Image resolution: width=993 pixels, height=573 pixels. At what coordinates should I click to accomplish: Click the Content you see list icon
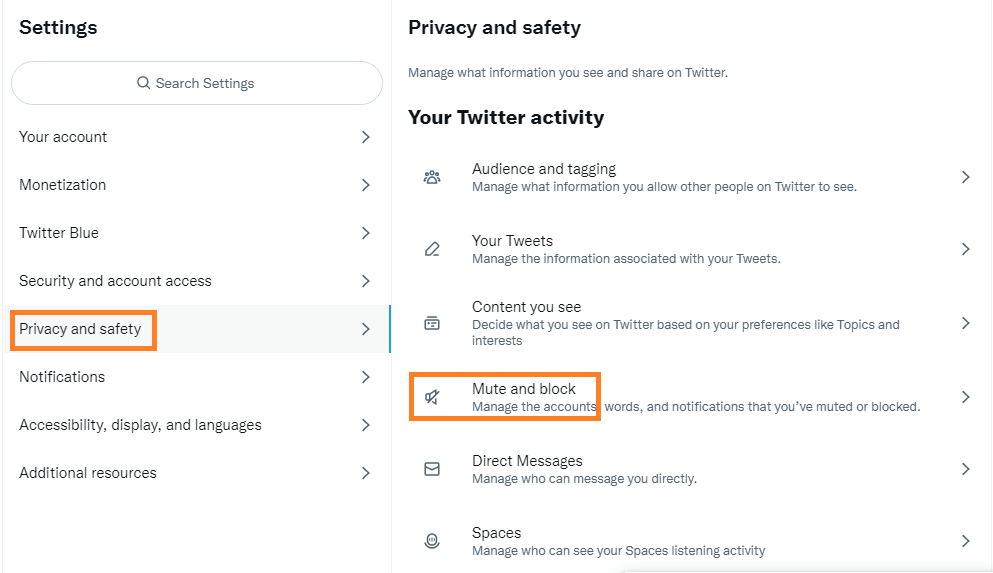click(x=432, y=324)
